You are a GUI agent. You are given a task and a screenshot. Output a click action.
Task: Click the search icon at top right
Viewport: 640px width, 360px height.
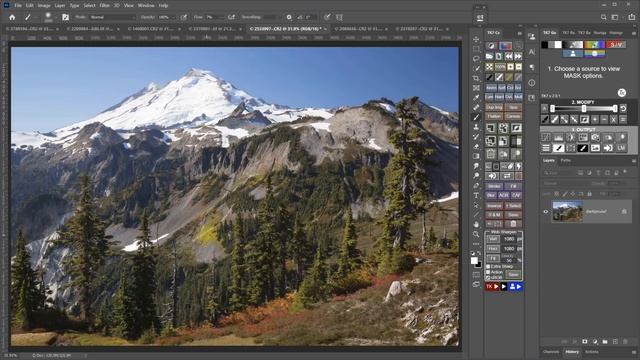click(x=603, y=17)
